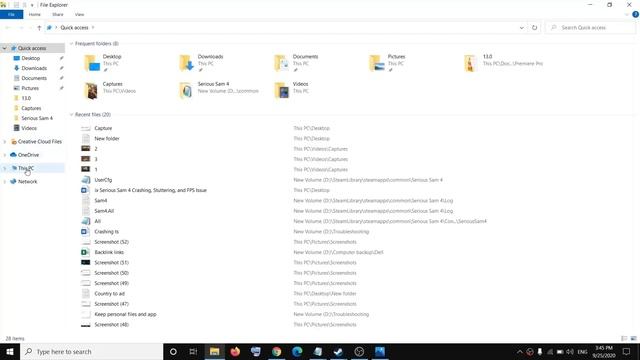Open the View ribbon tab
The width and height of the screenshot is (640, 360).
pos(79,14)
